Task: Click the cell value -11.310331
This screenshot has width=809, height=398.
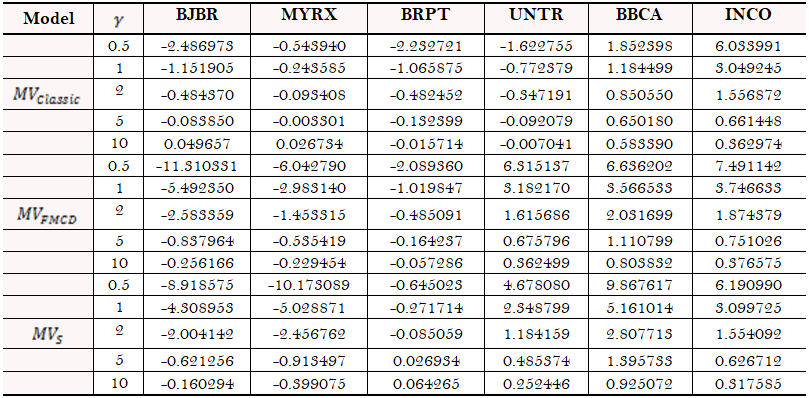Action: (x=197, y=167)
